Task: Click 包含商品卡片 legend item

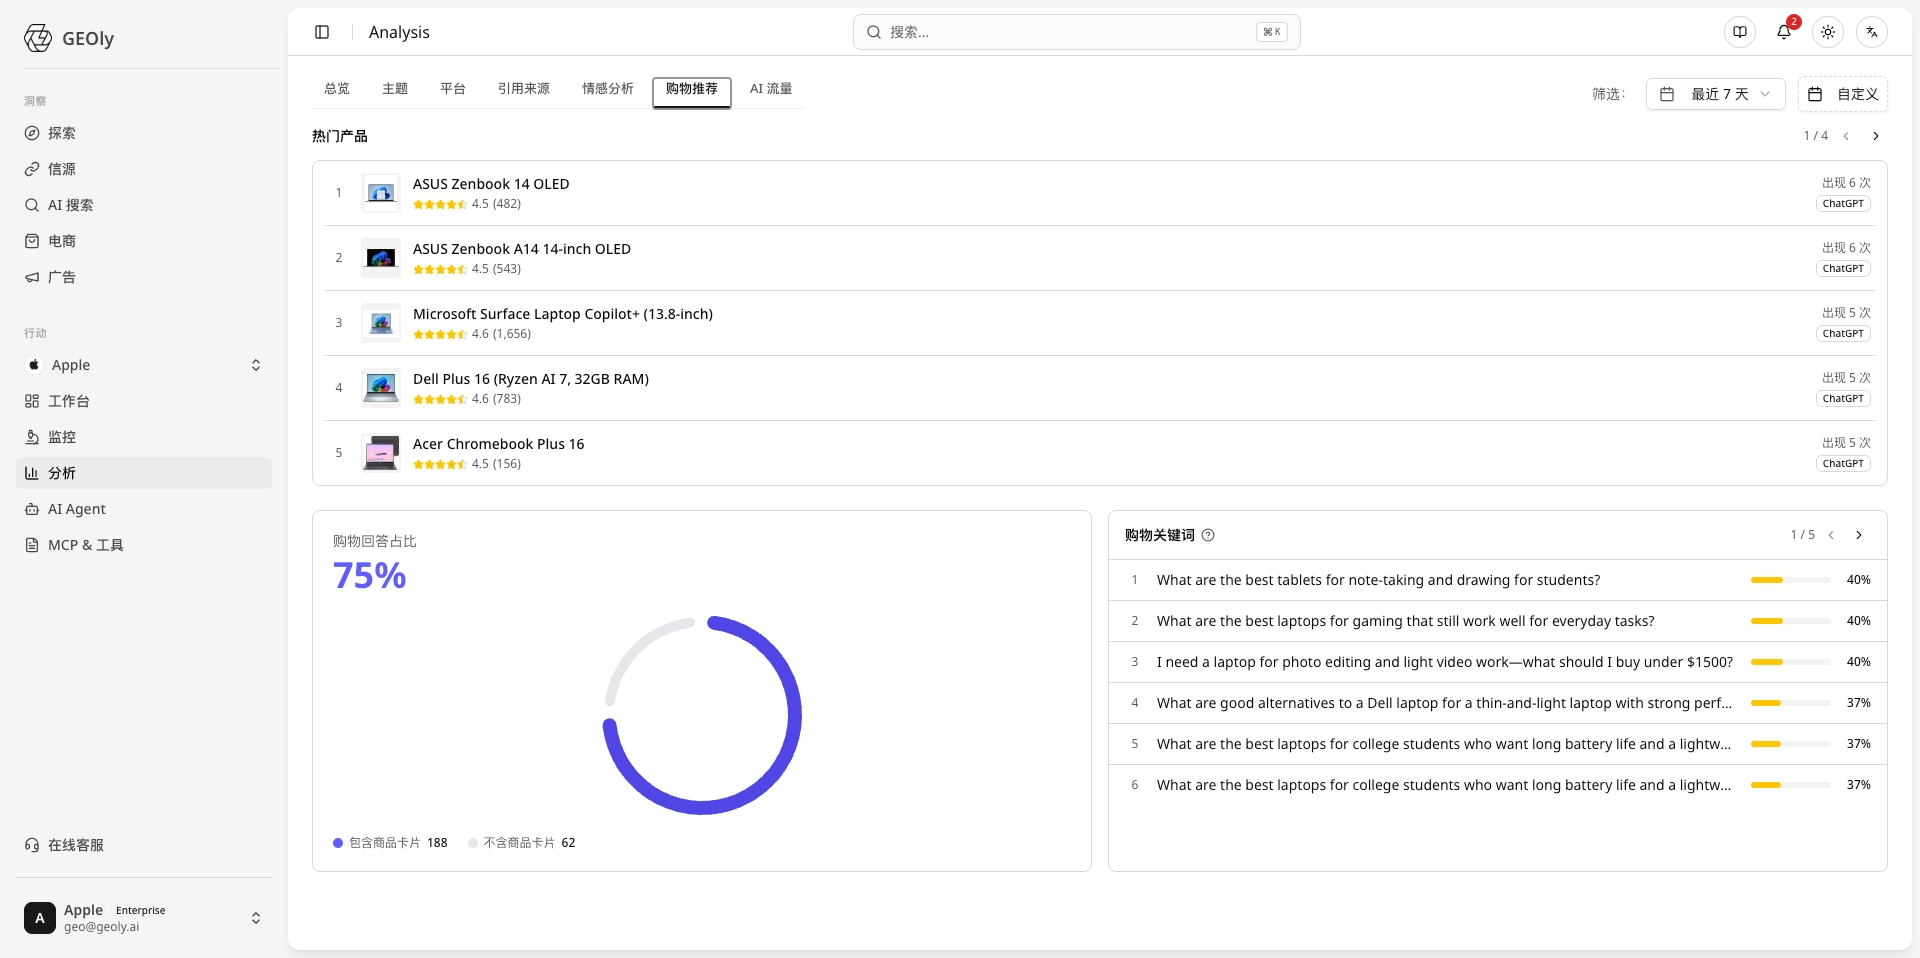Action: point(390,843)
